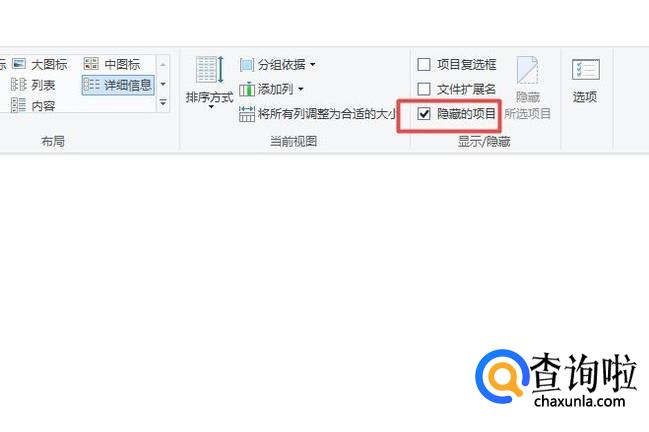Choose the 内容 content layout
The width and height of the screenshot is (649, 432).
tap(33, 106)
